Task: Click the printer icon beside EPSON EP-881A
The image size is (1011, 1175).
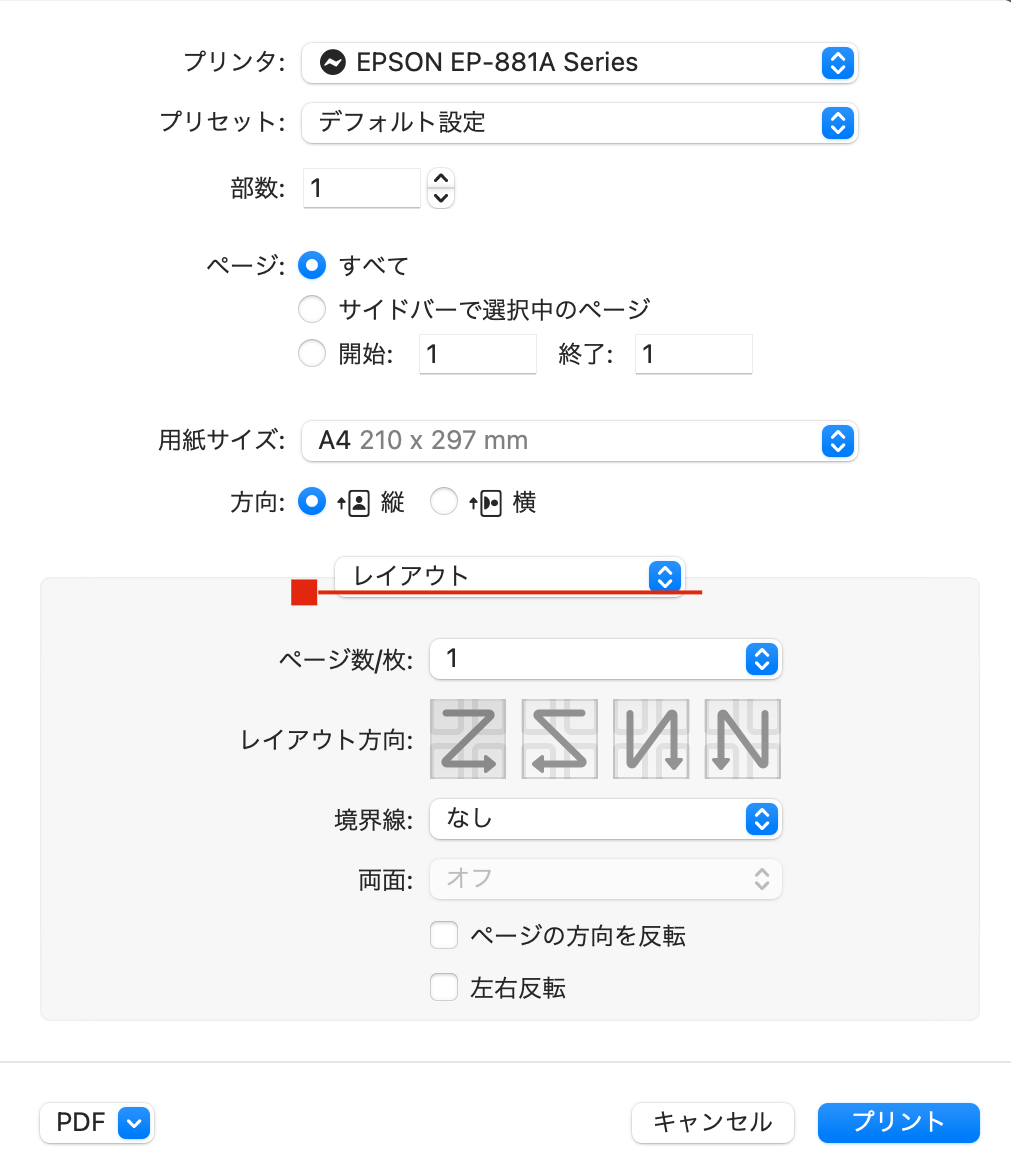Action: [331, 63]
